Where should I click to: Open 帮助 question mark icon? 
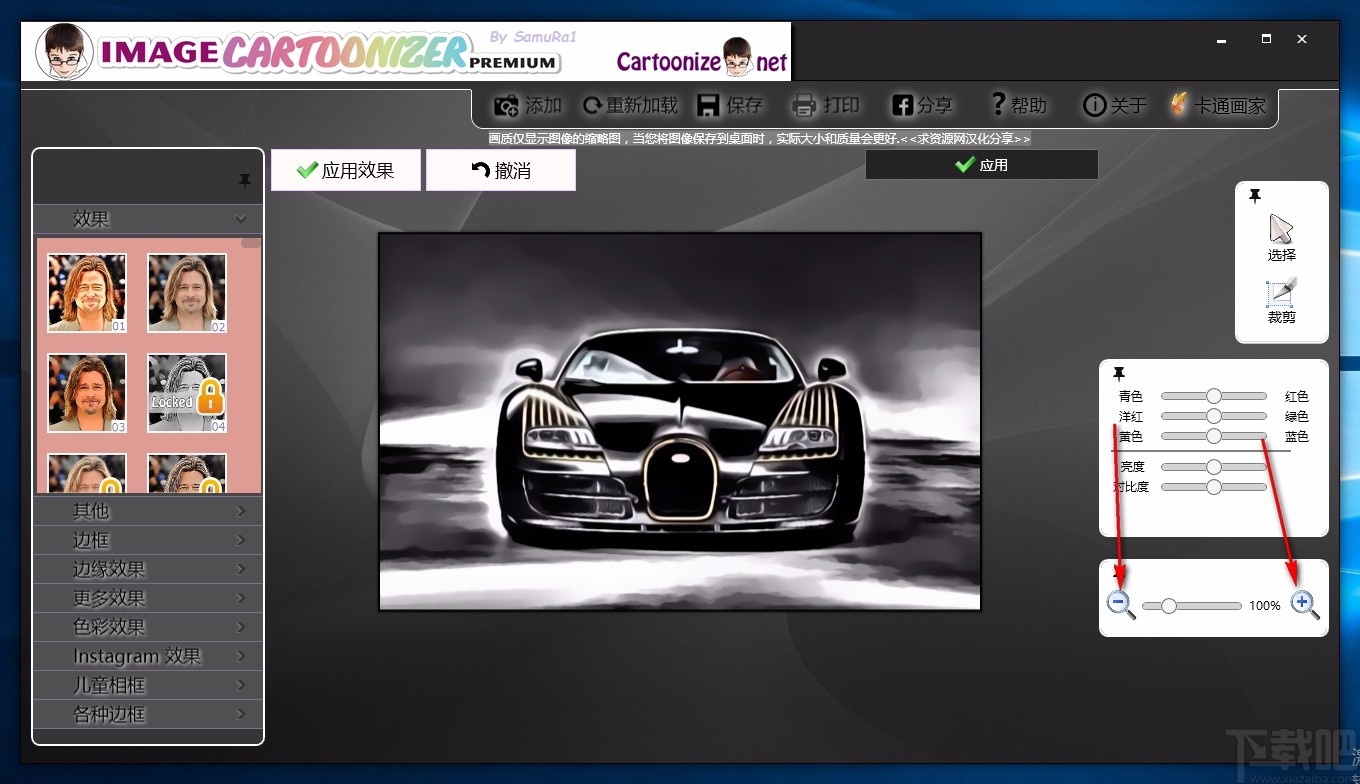click(998, 104)
